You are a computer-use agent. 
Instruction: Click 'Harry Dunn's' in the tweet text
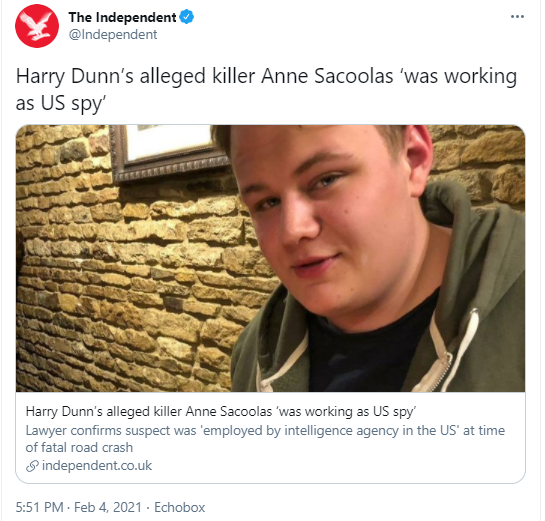pyautogui.click(x=75, y=76)
